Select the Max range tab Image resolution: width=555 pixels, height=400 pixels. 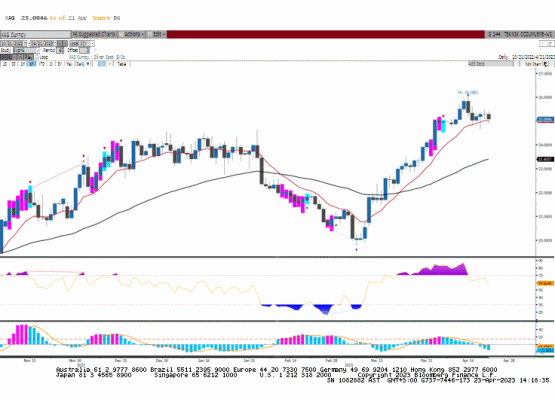click(69, 64)
